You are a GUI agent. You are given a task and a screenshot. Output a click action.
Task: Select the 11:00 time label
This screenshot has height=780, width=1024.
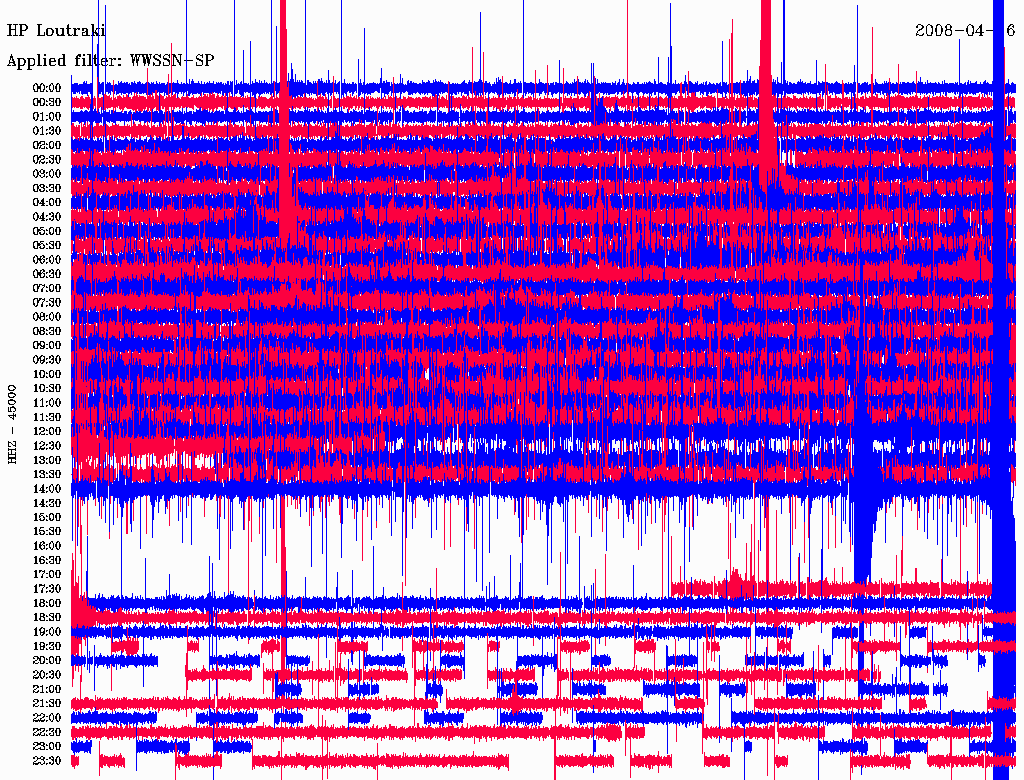pyautogui.click(x=47, y=403)
